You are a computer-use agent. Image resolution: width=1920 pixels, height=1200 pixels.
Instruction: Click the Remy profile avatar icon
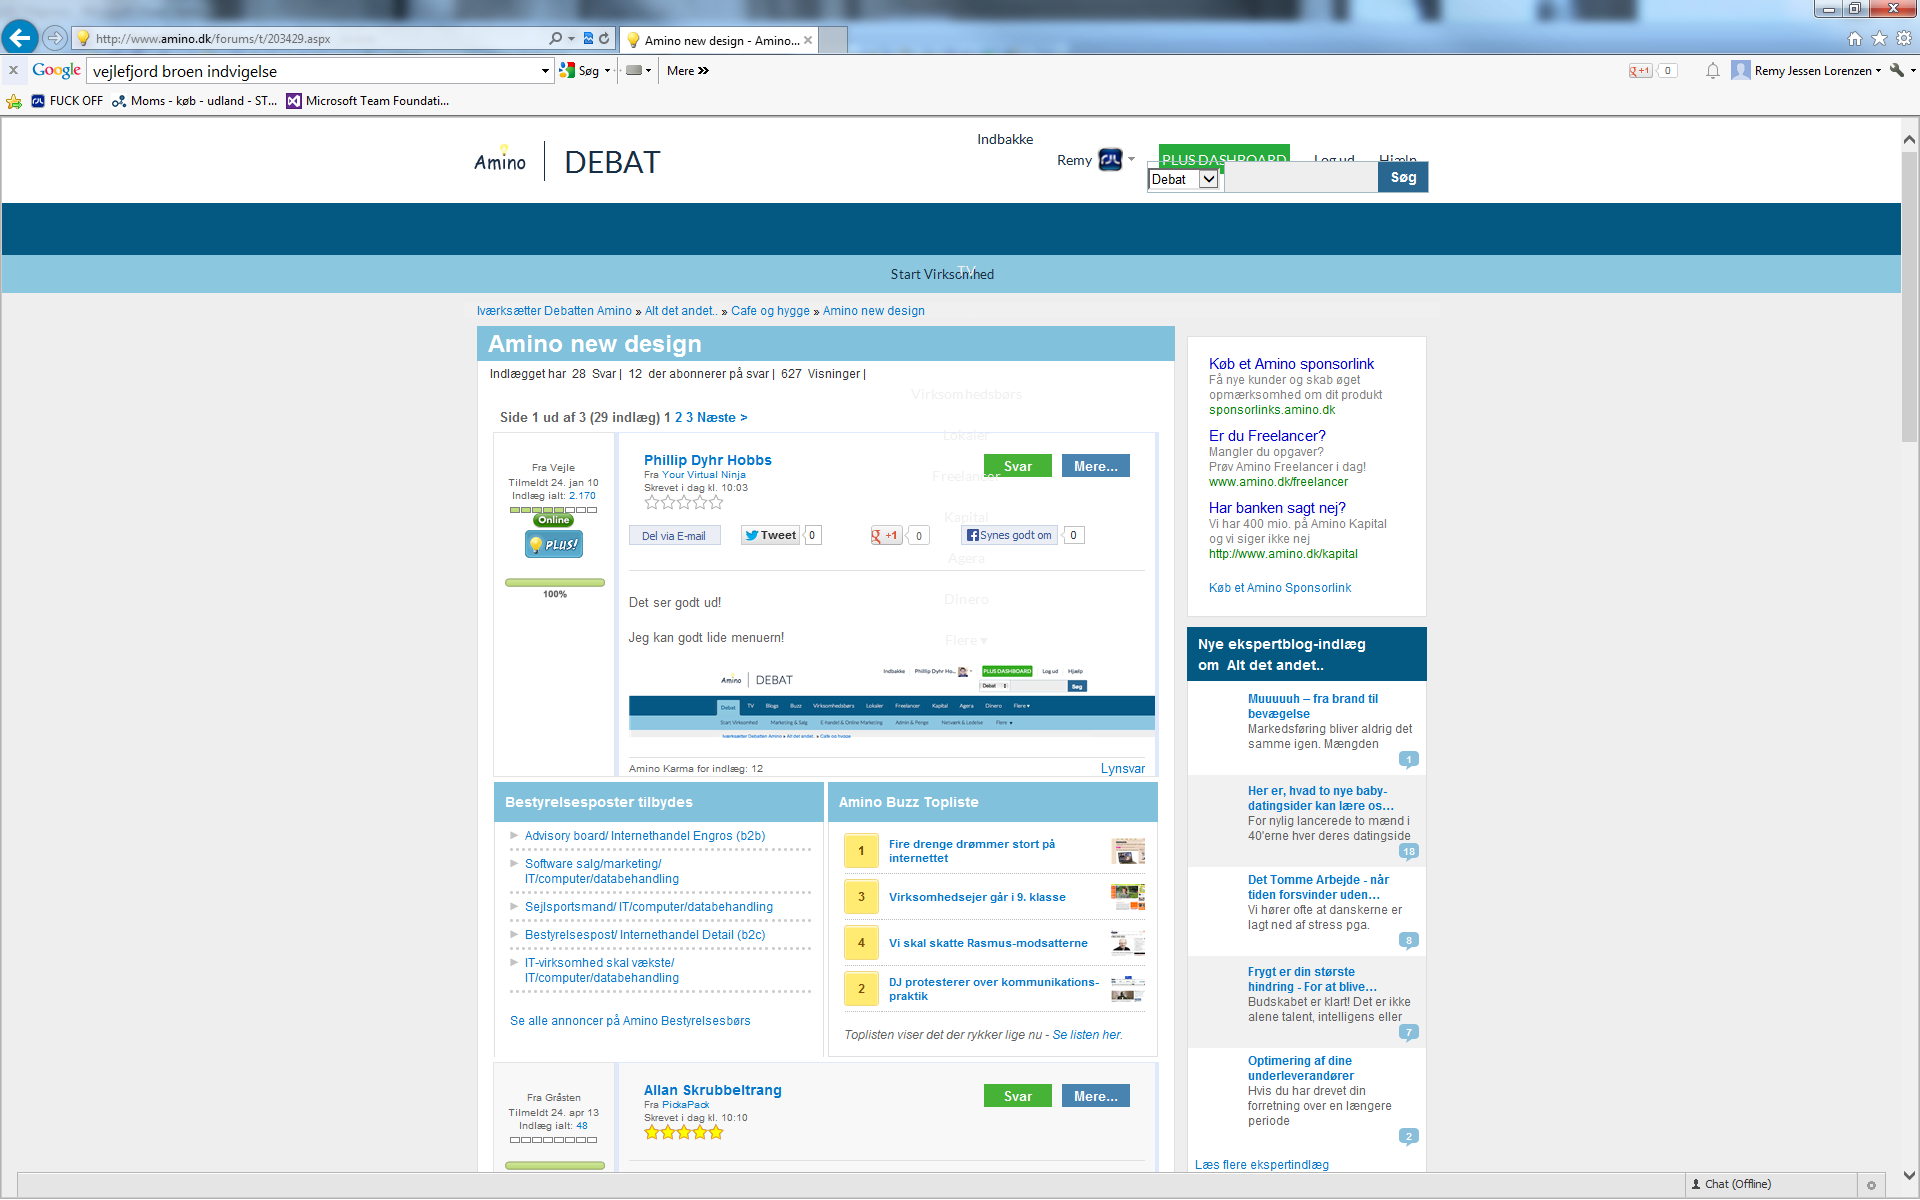[x=1110, y=160]
